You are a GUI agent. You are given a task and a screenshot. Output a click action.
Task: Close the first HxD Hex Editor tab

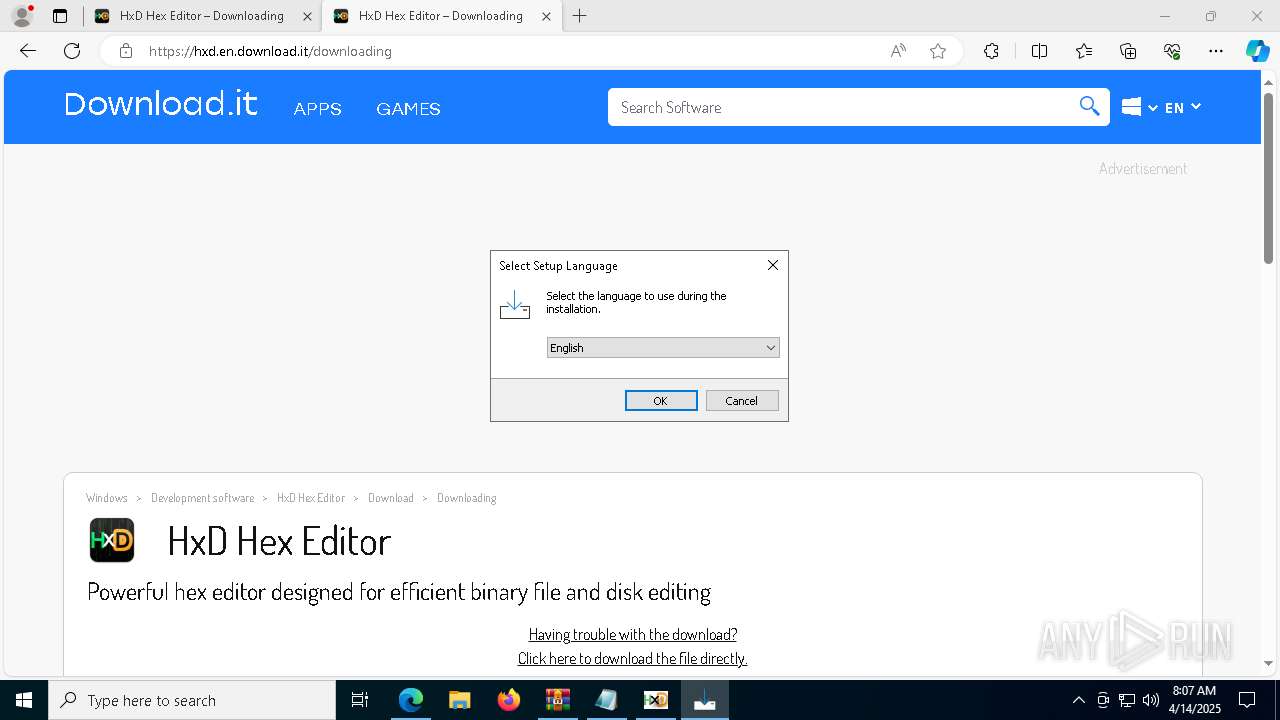pos(307,16)
